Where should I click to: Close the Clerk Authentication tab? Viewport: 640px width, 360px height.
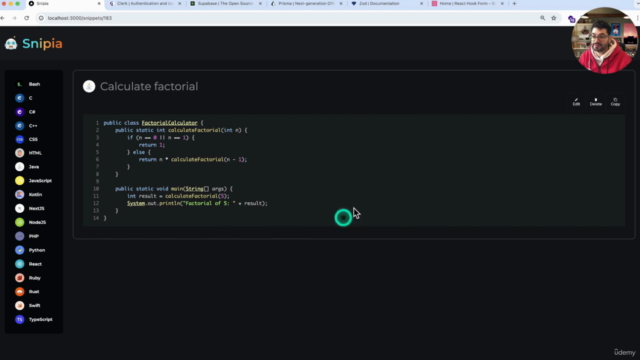(x=180, y=4)
